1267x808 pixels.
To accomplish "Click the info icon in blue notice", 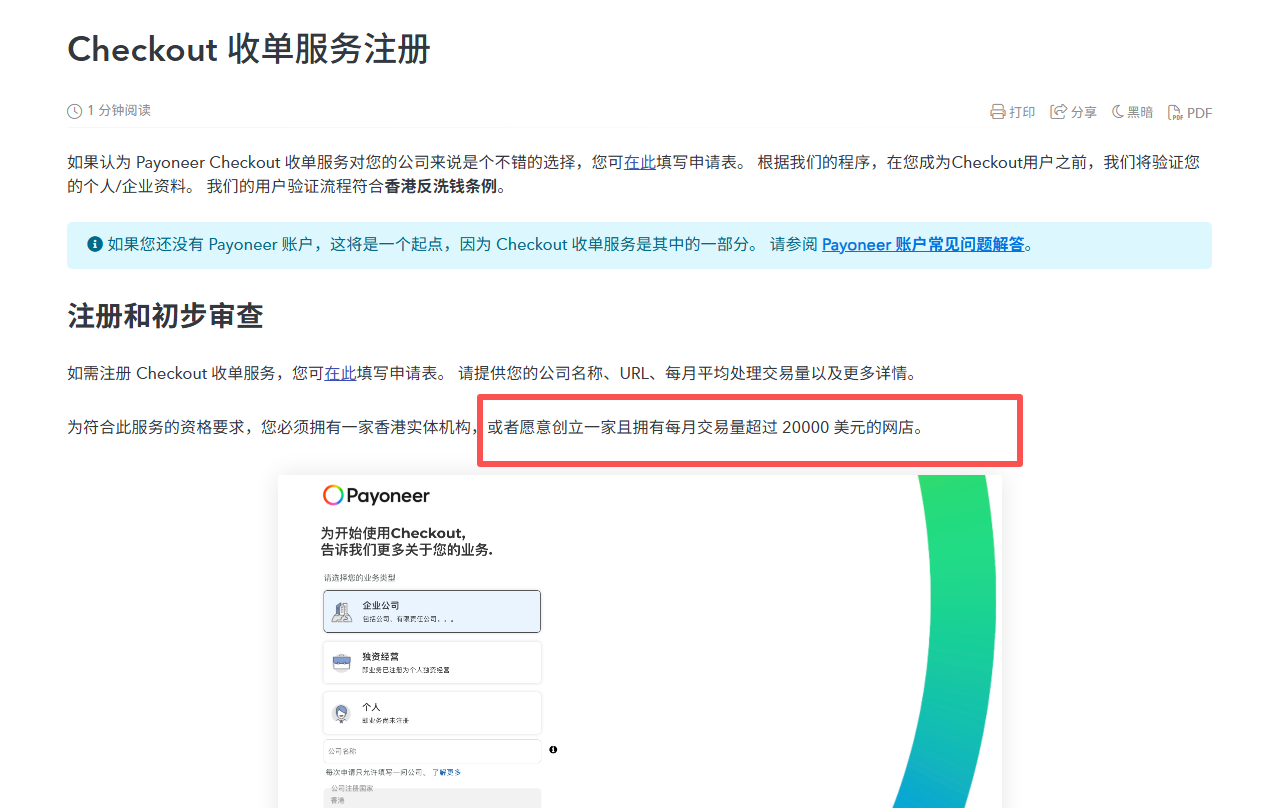I will point(95,244).
